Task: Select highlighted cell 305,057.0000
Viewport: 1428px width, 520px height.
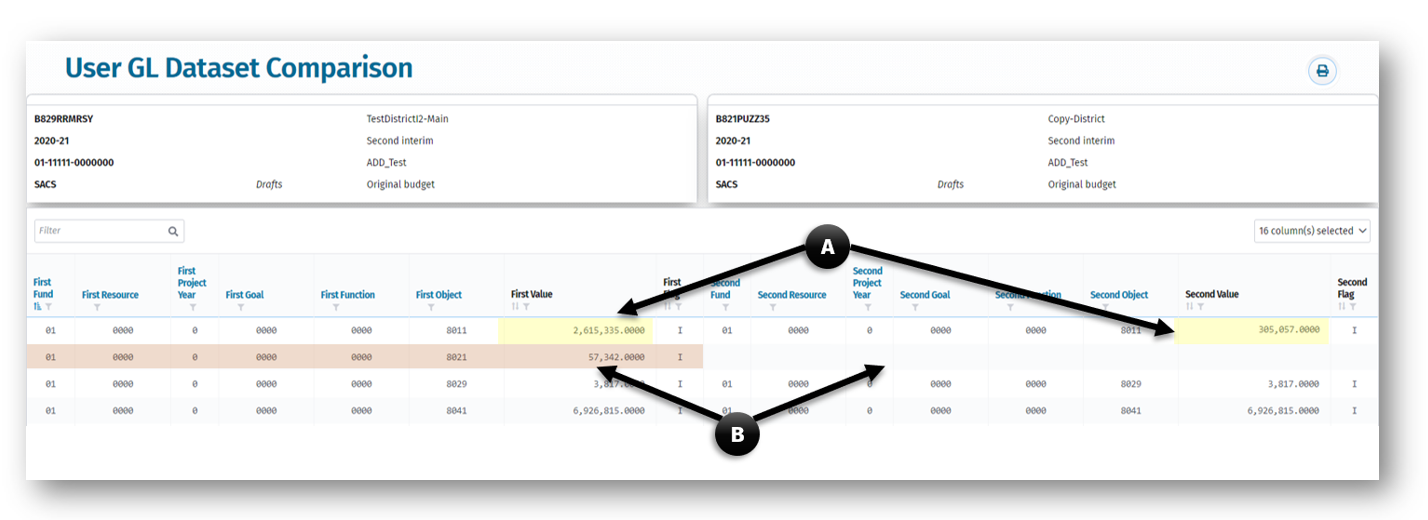Action: [1253, 329]
